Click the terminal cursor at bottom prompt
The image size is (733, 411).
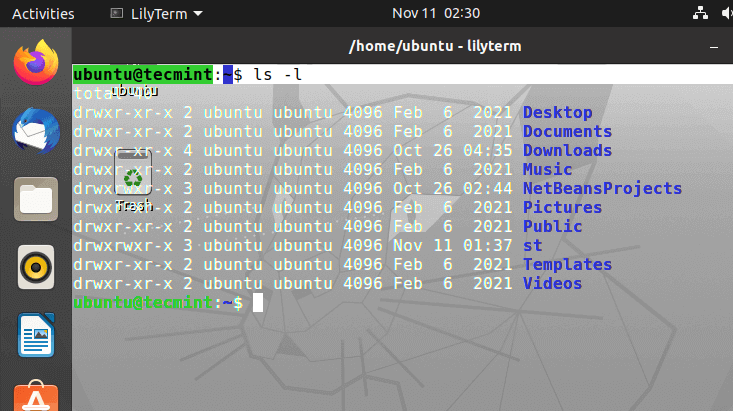point(258,303)
